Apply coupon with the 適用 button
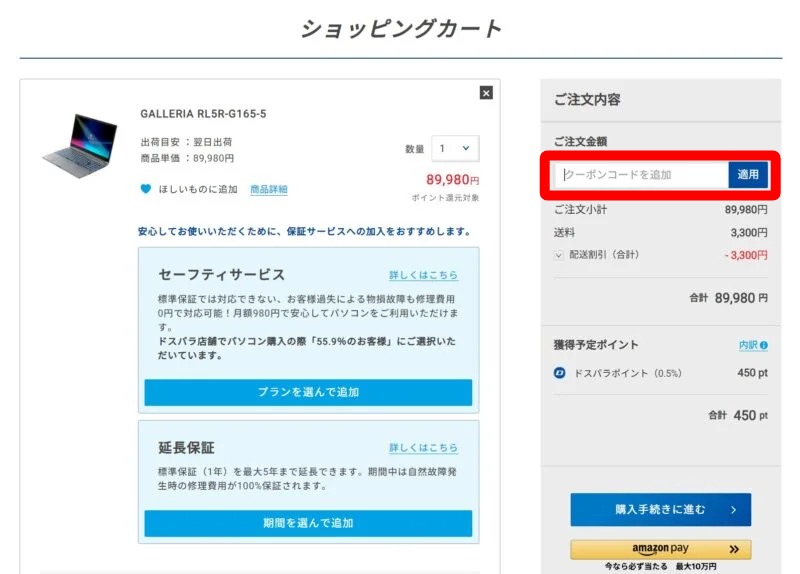 tap(748, 174)
